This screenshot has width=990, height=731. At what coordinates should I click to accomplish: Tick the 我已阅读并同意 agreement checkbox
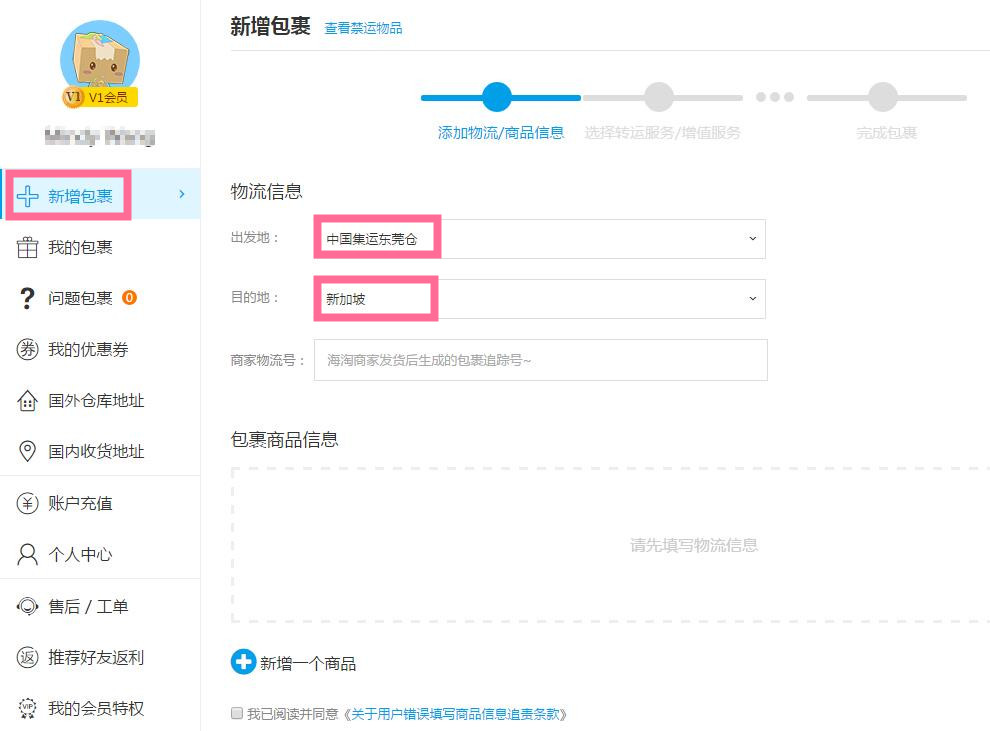click(x=237, y=714)
